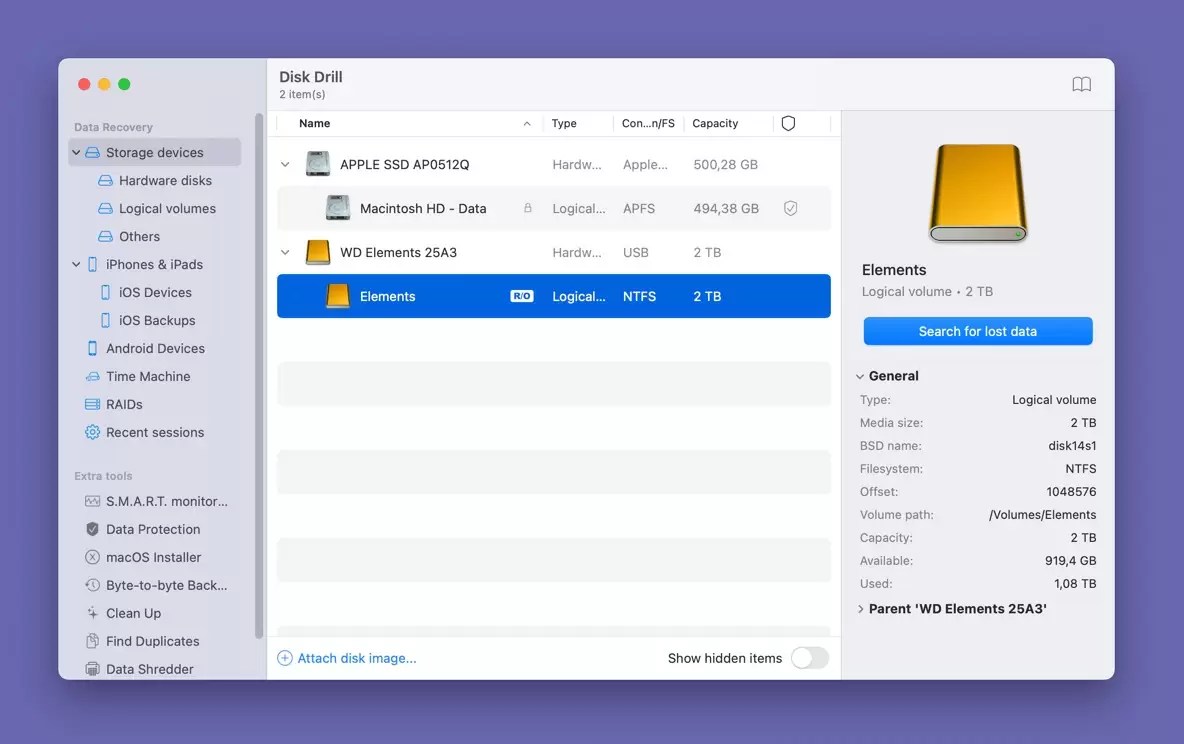Open Data Shredder tool

(x=150, y=668)
